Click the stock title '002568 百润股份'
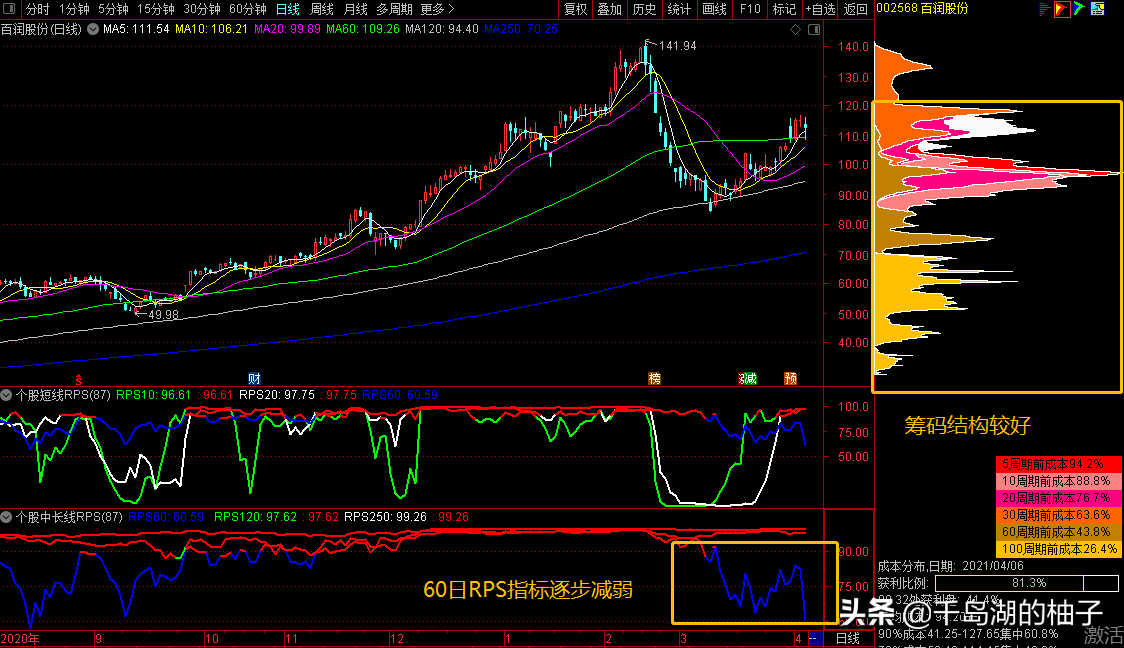Viewport: 1124px width, 648px height. coord(923,9)
